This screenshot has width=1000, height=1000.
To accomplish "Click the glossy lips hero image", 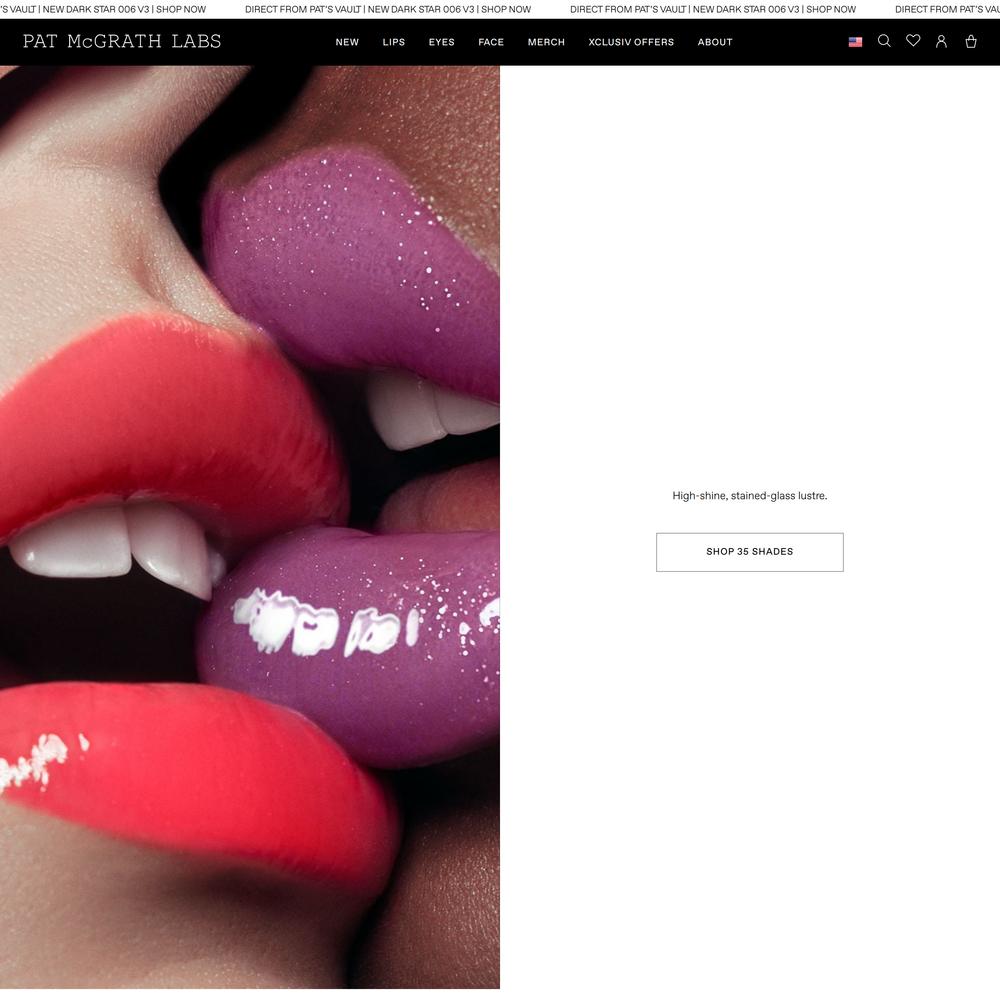I will 250,527.
